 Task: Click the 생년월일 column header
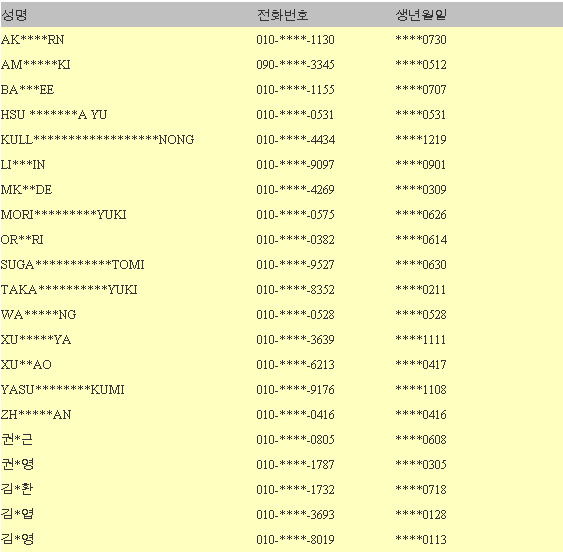pyautogui.click(x=421, y=15)
